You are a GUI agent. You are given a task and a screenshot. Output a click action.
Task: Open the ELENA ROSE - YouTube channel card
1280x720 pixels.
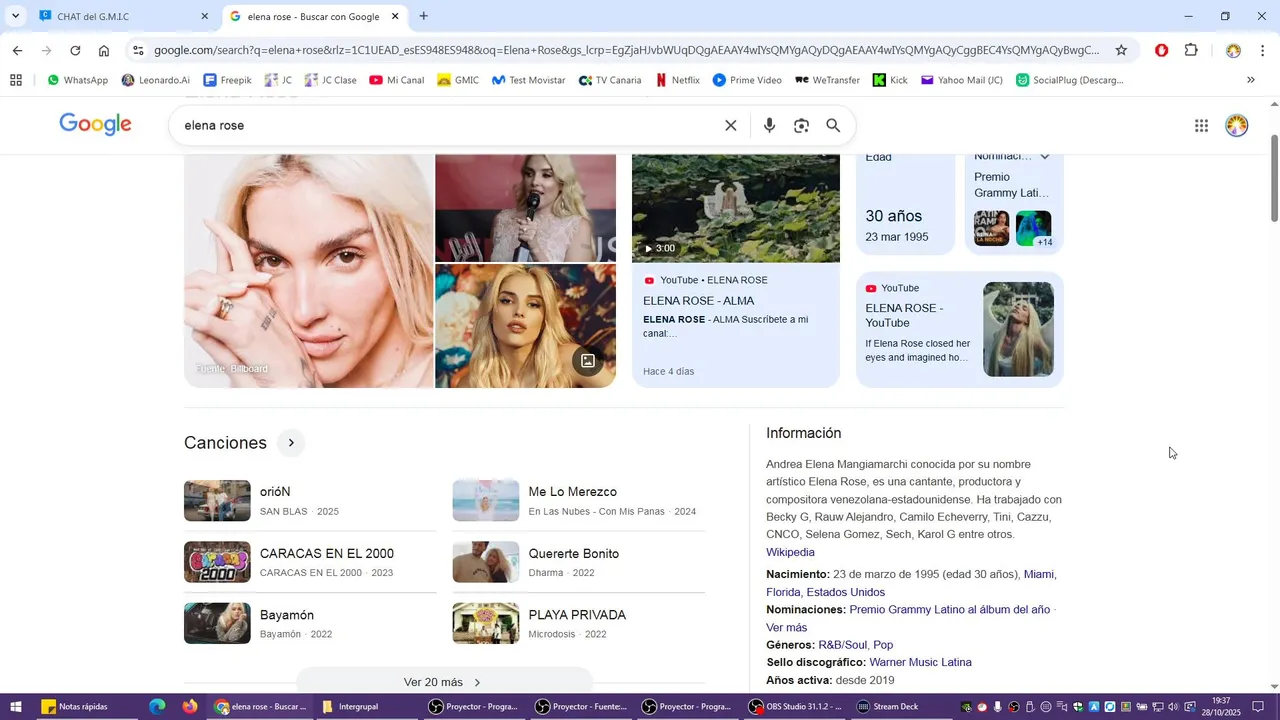click(x=960, y=329)
